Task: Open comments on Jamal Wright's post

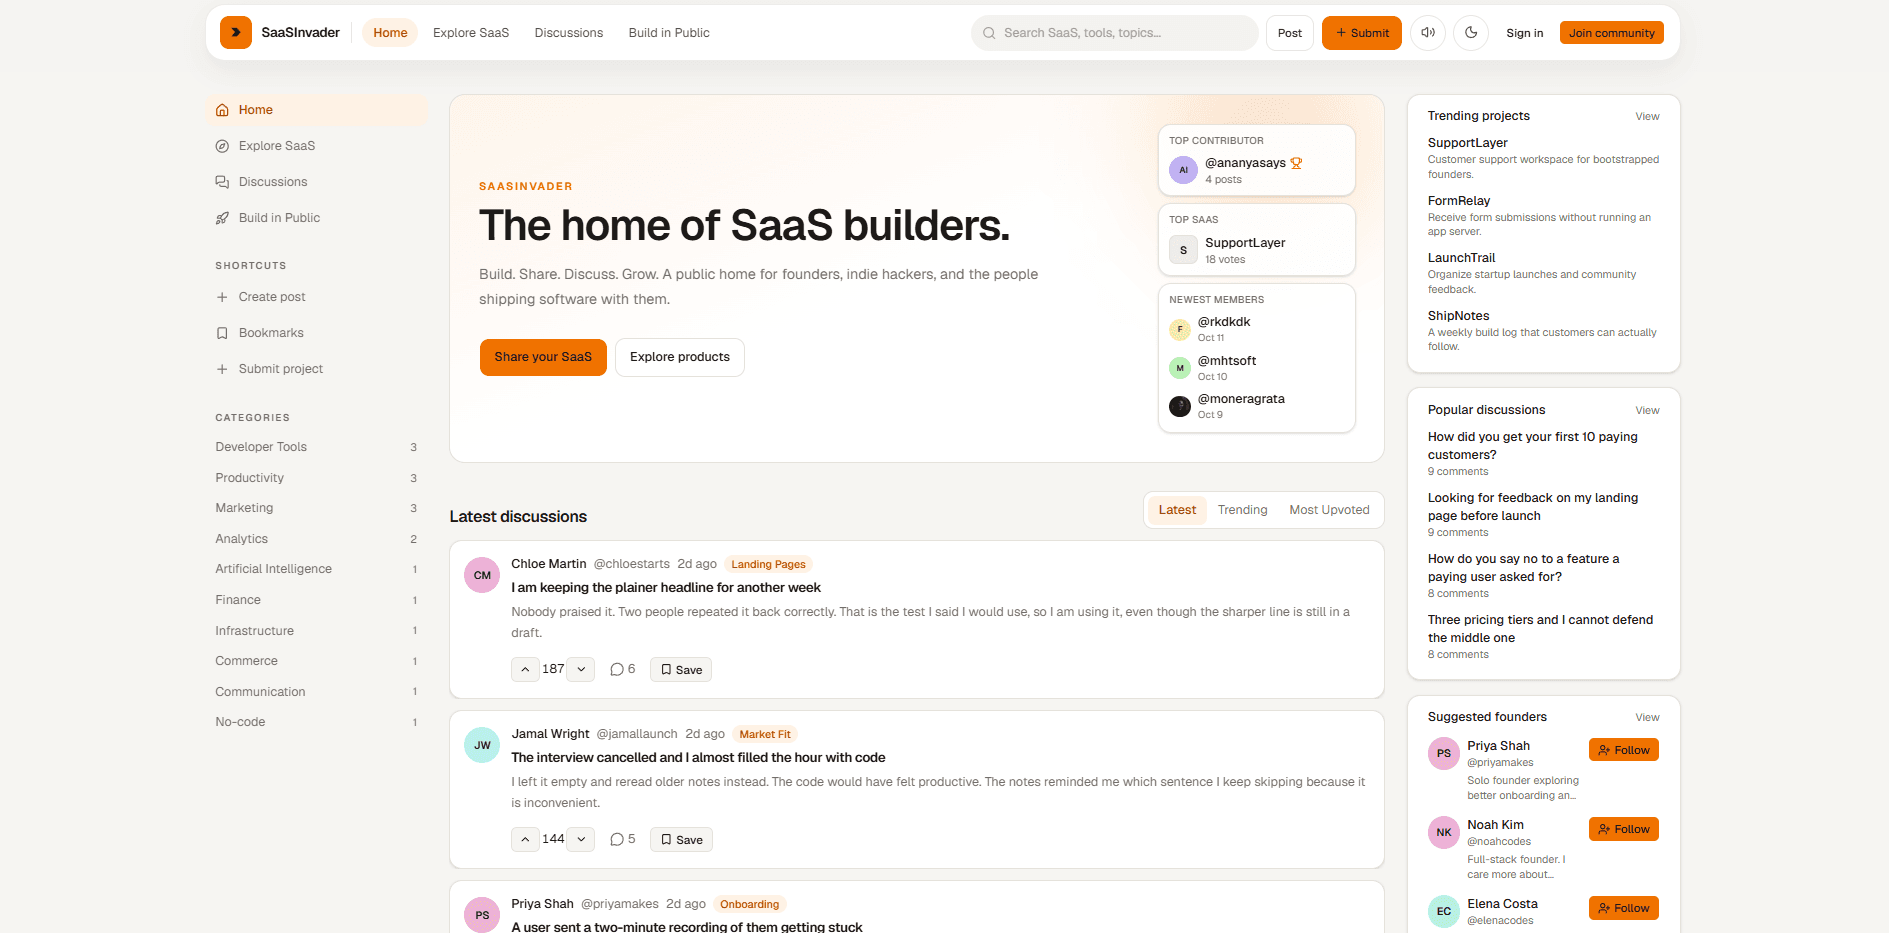Action: coord(622,839)
